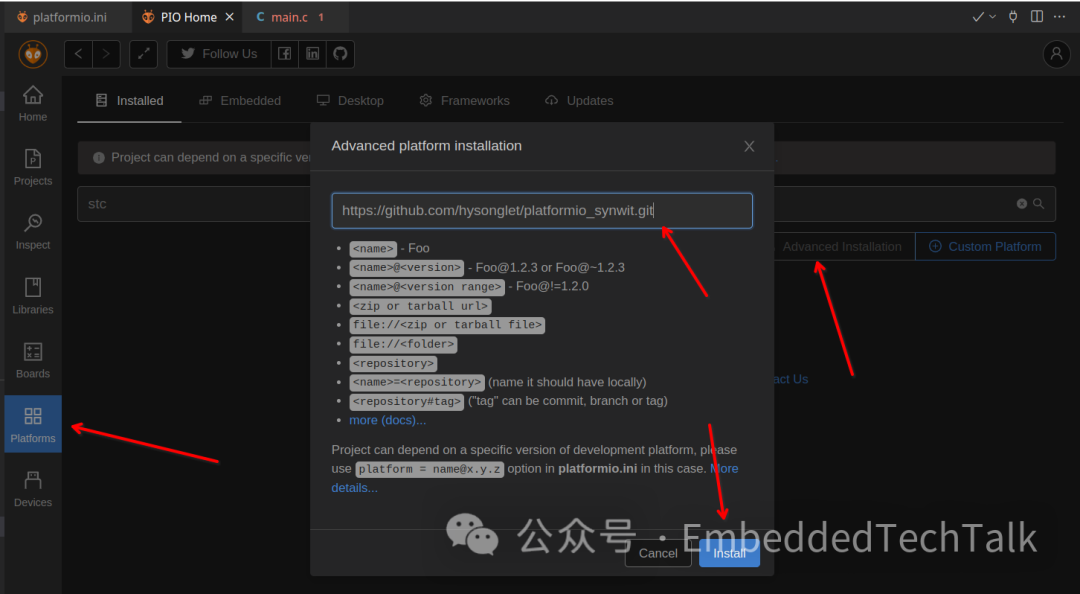Open PlatformIO's GitHub page via toolbar icon
Image resolution: width=1080 pixels, height=594 pixels.
pos(340,54)
